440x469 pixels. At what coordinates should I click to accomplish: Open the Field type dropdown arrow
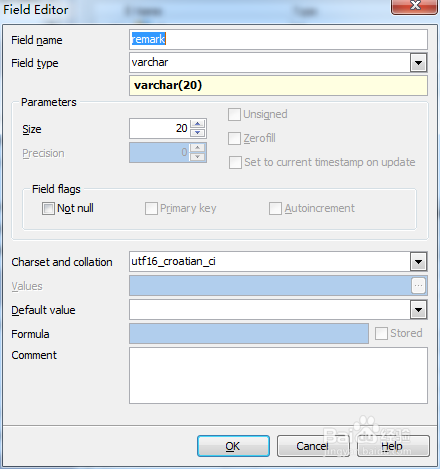point(418,63)
